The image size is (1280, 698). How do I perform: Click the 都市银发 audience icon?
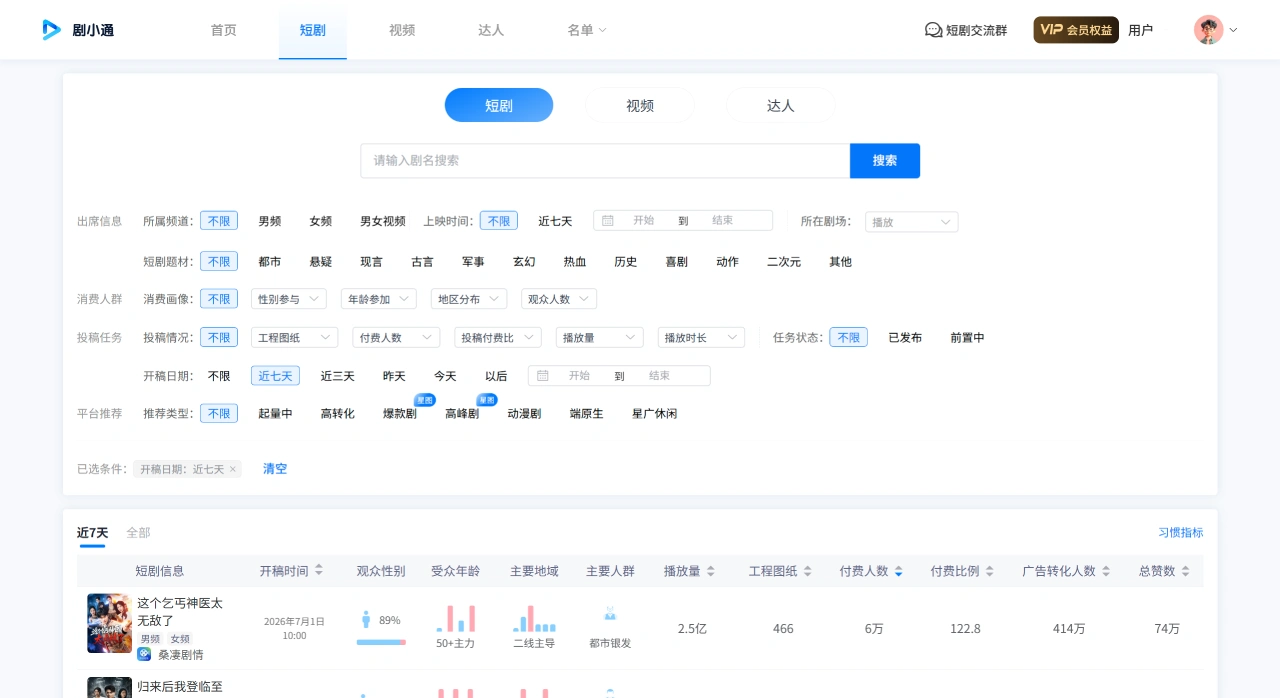[x=610, y=613]
